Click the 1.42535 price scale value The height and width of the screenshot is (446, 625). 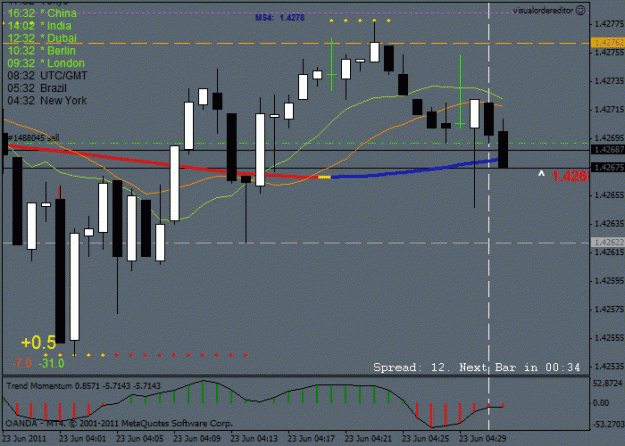pos(607,366)
